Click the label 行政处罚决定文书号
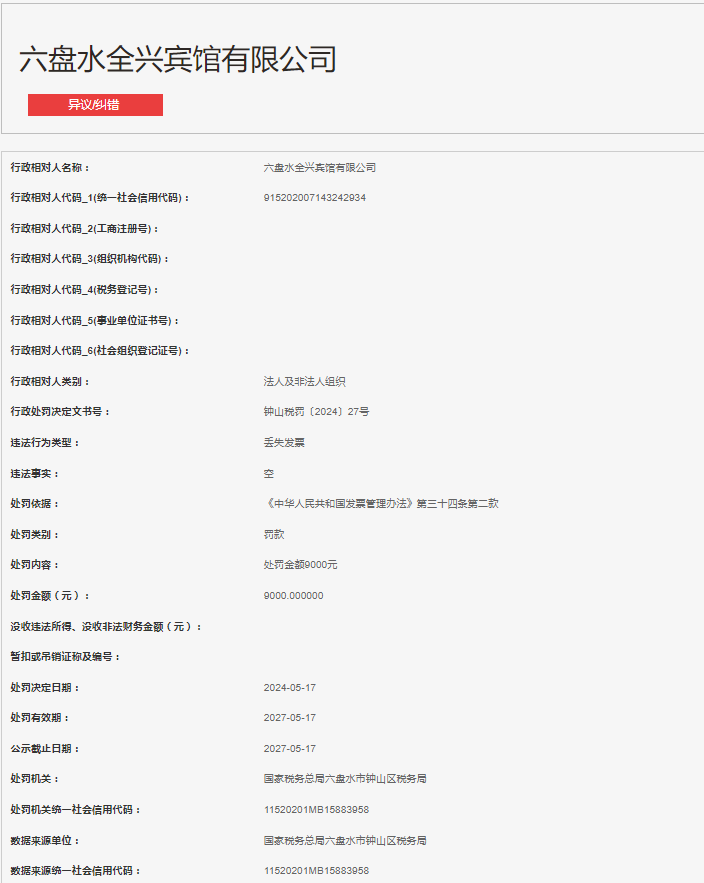 (x=60, y=412)
